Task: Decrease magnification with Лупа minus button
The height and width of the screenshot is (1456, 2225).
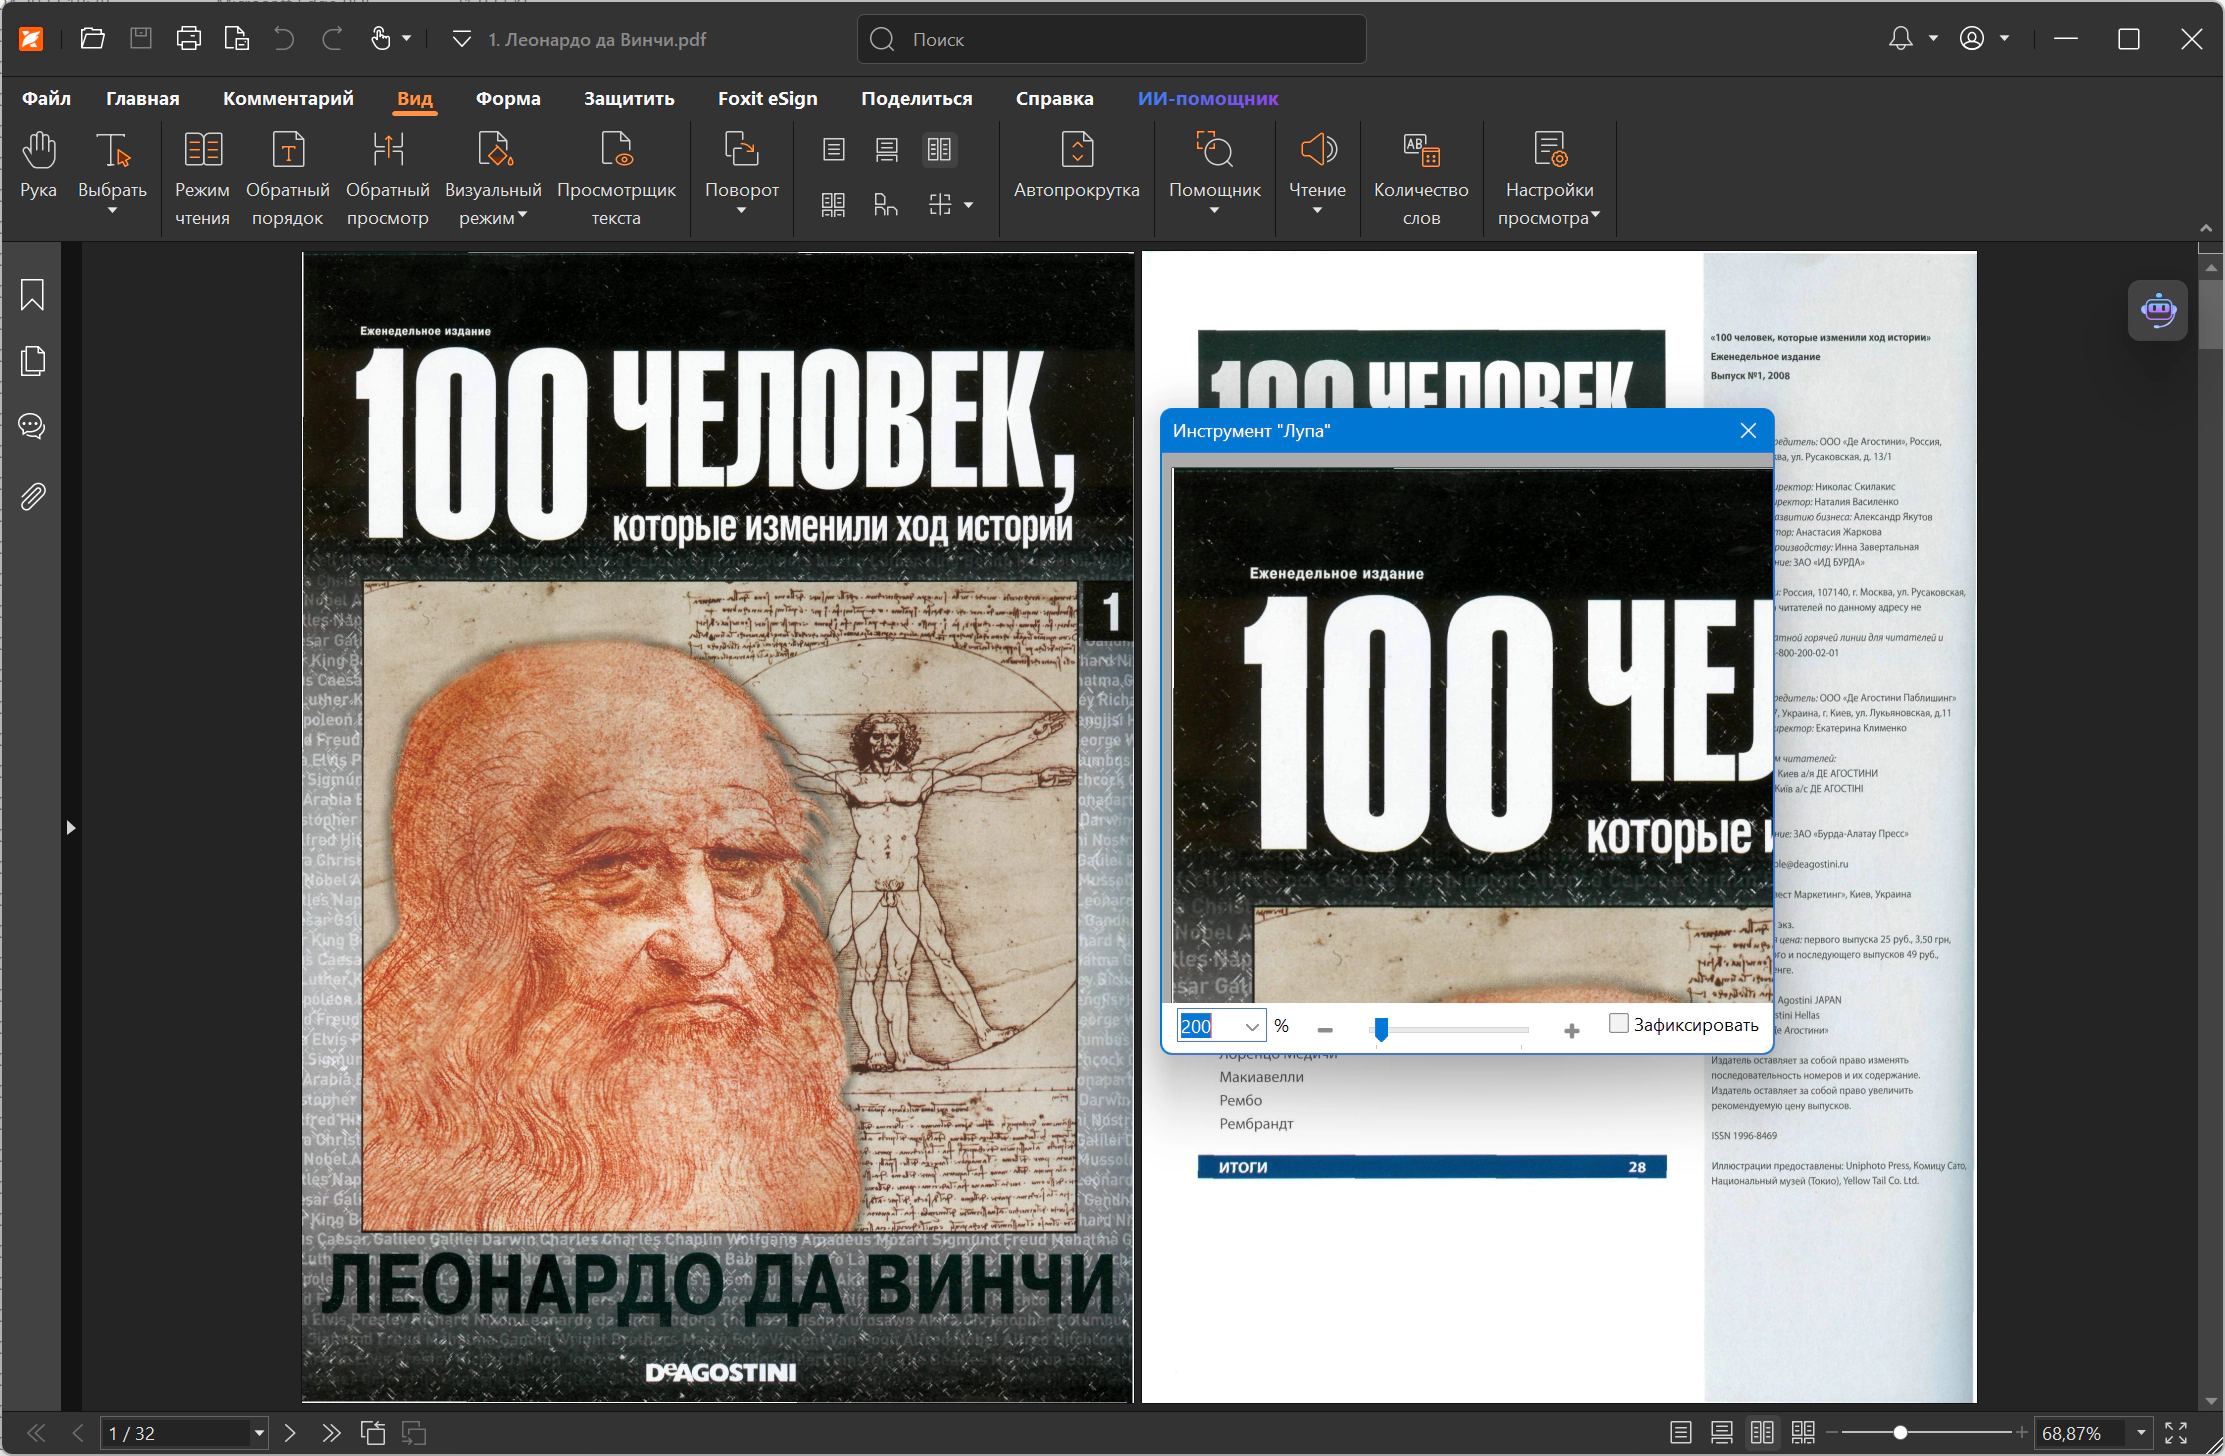Action: (x=1325, y=1030)
